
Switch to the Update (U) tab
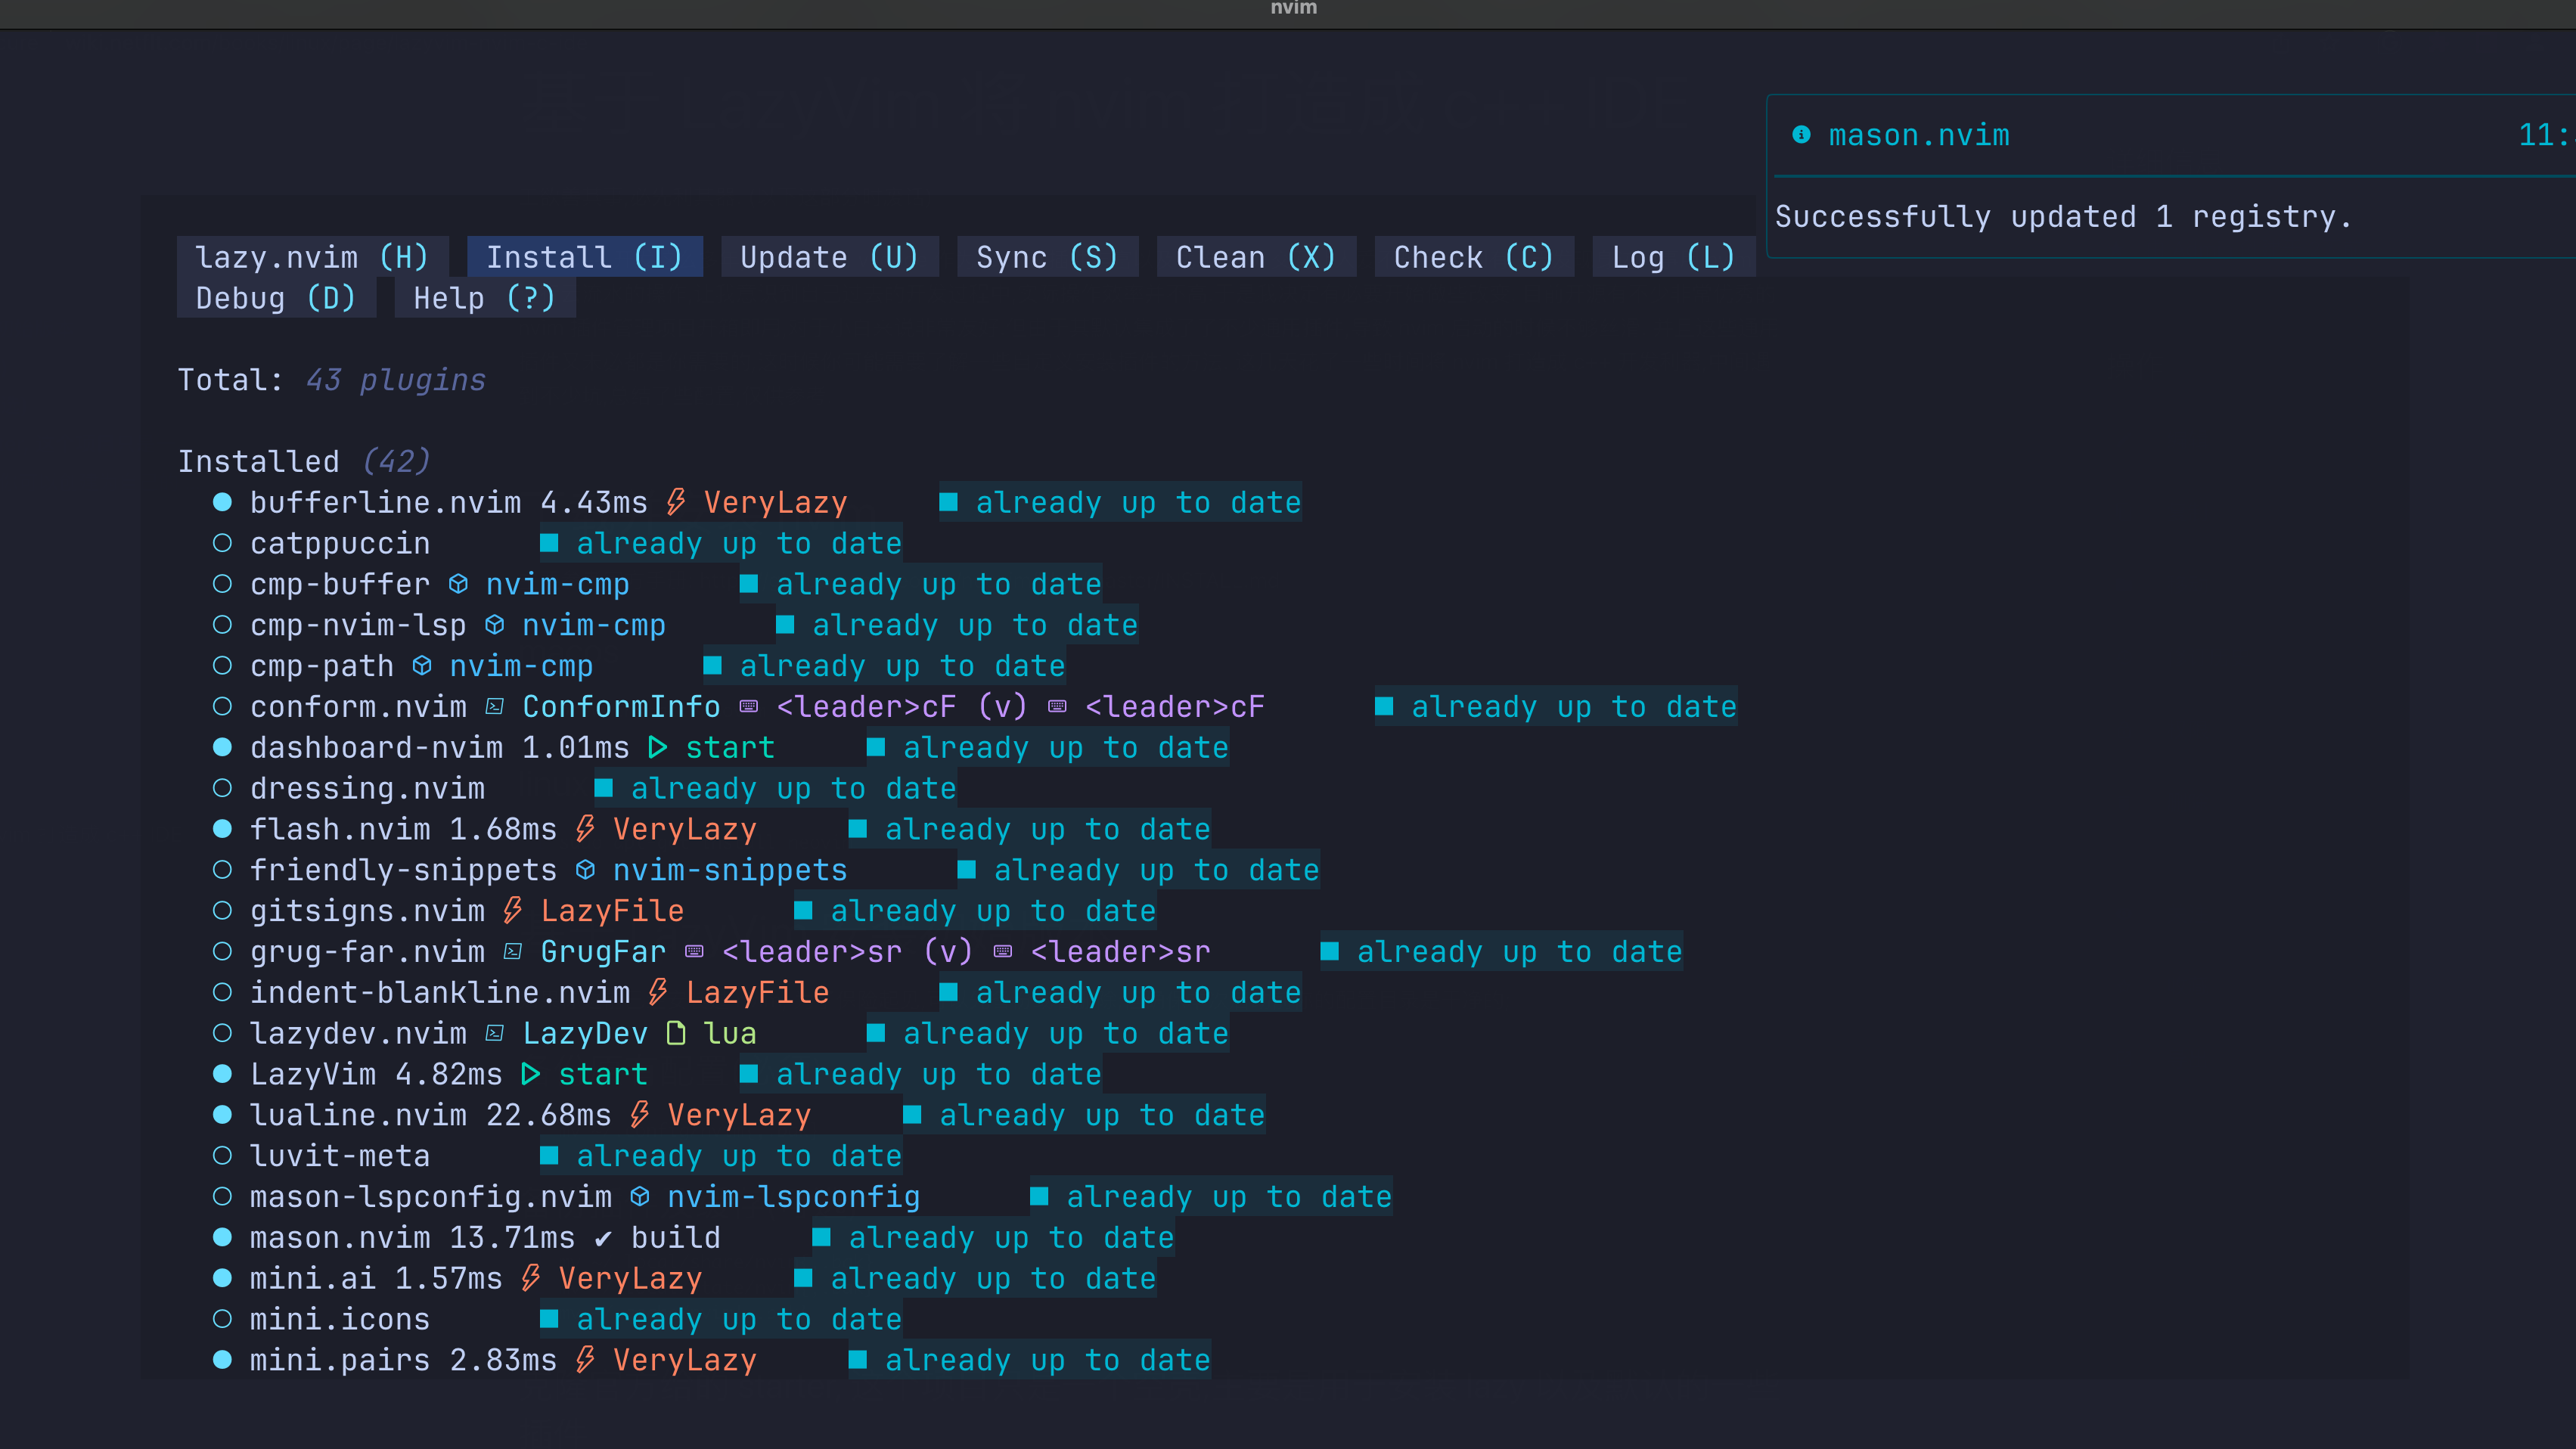[829, 257]
